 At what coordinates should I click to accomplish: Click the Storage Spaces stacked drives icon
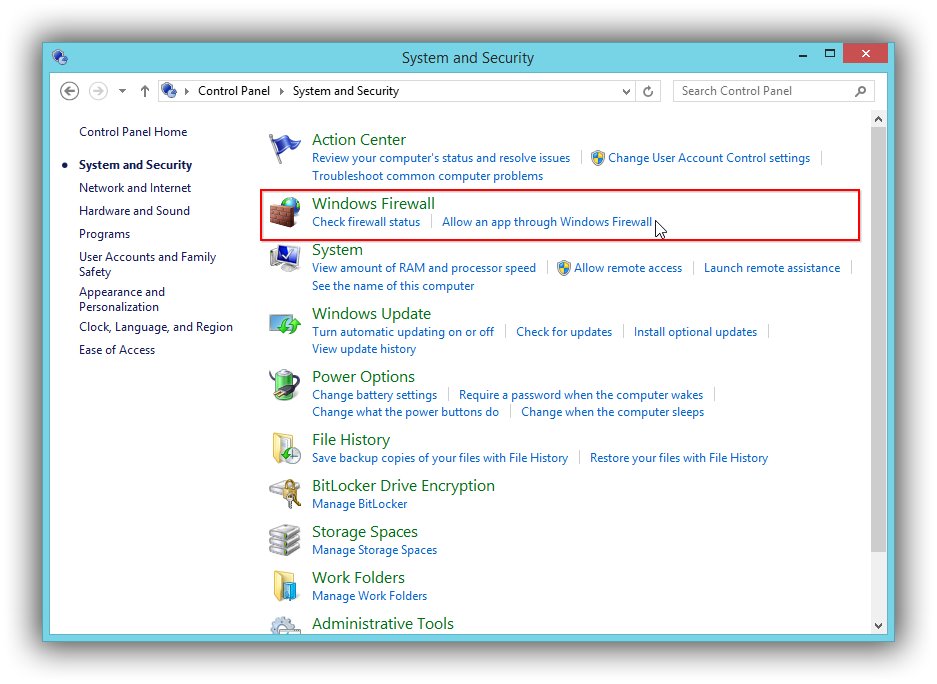pos(284,540)
